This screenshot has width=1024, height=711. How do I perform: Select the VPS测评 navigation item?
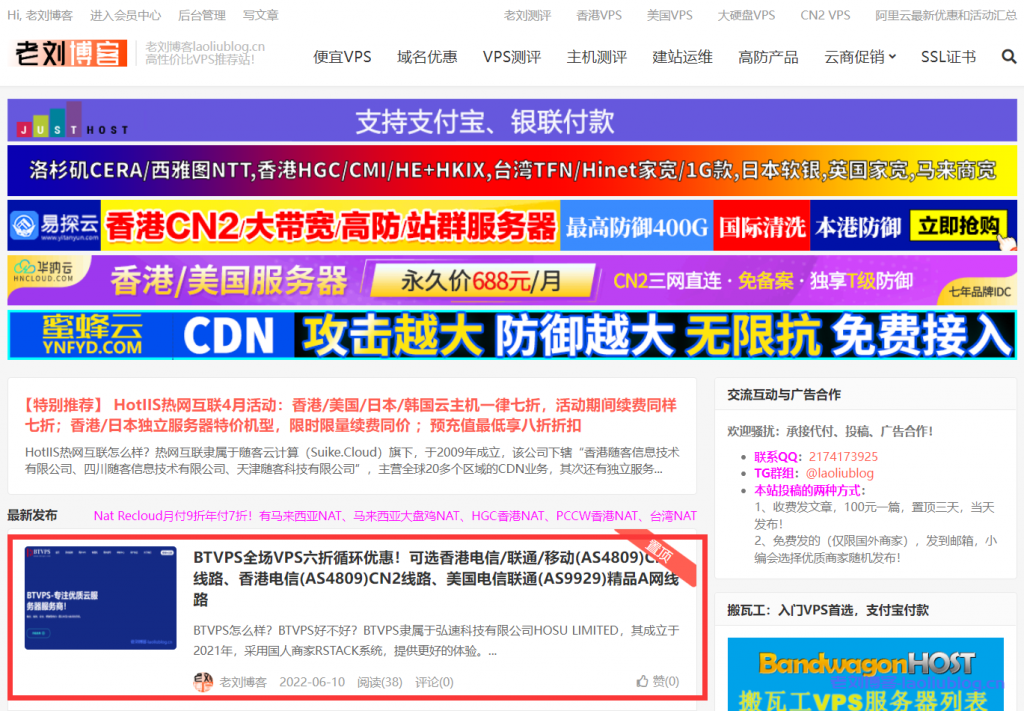(x=512, y=57)
